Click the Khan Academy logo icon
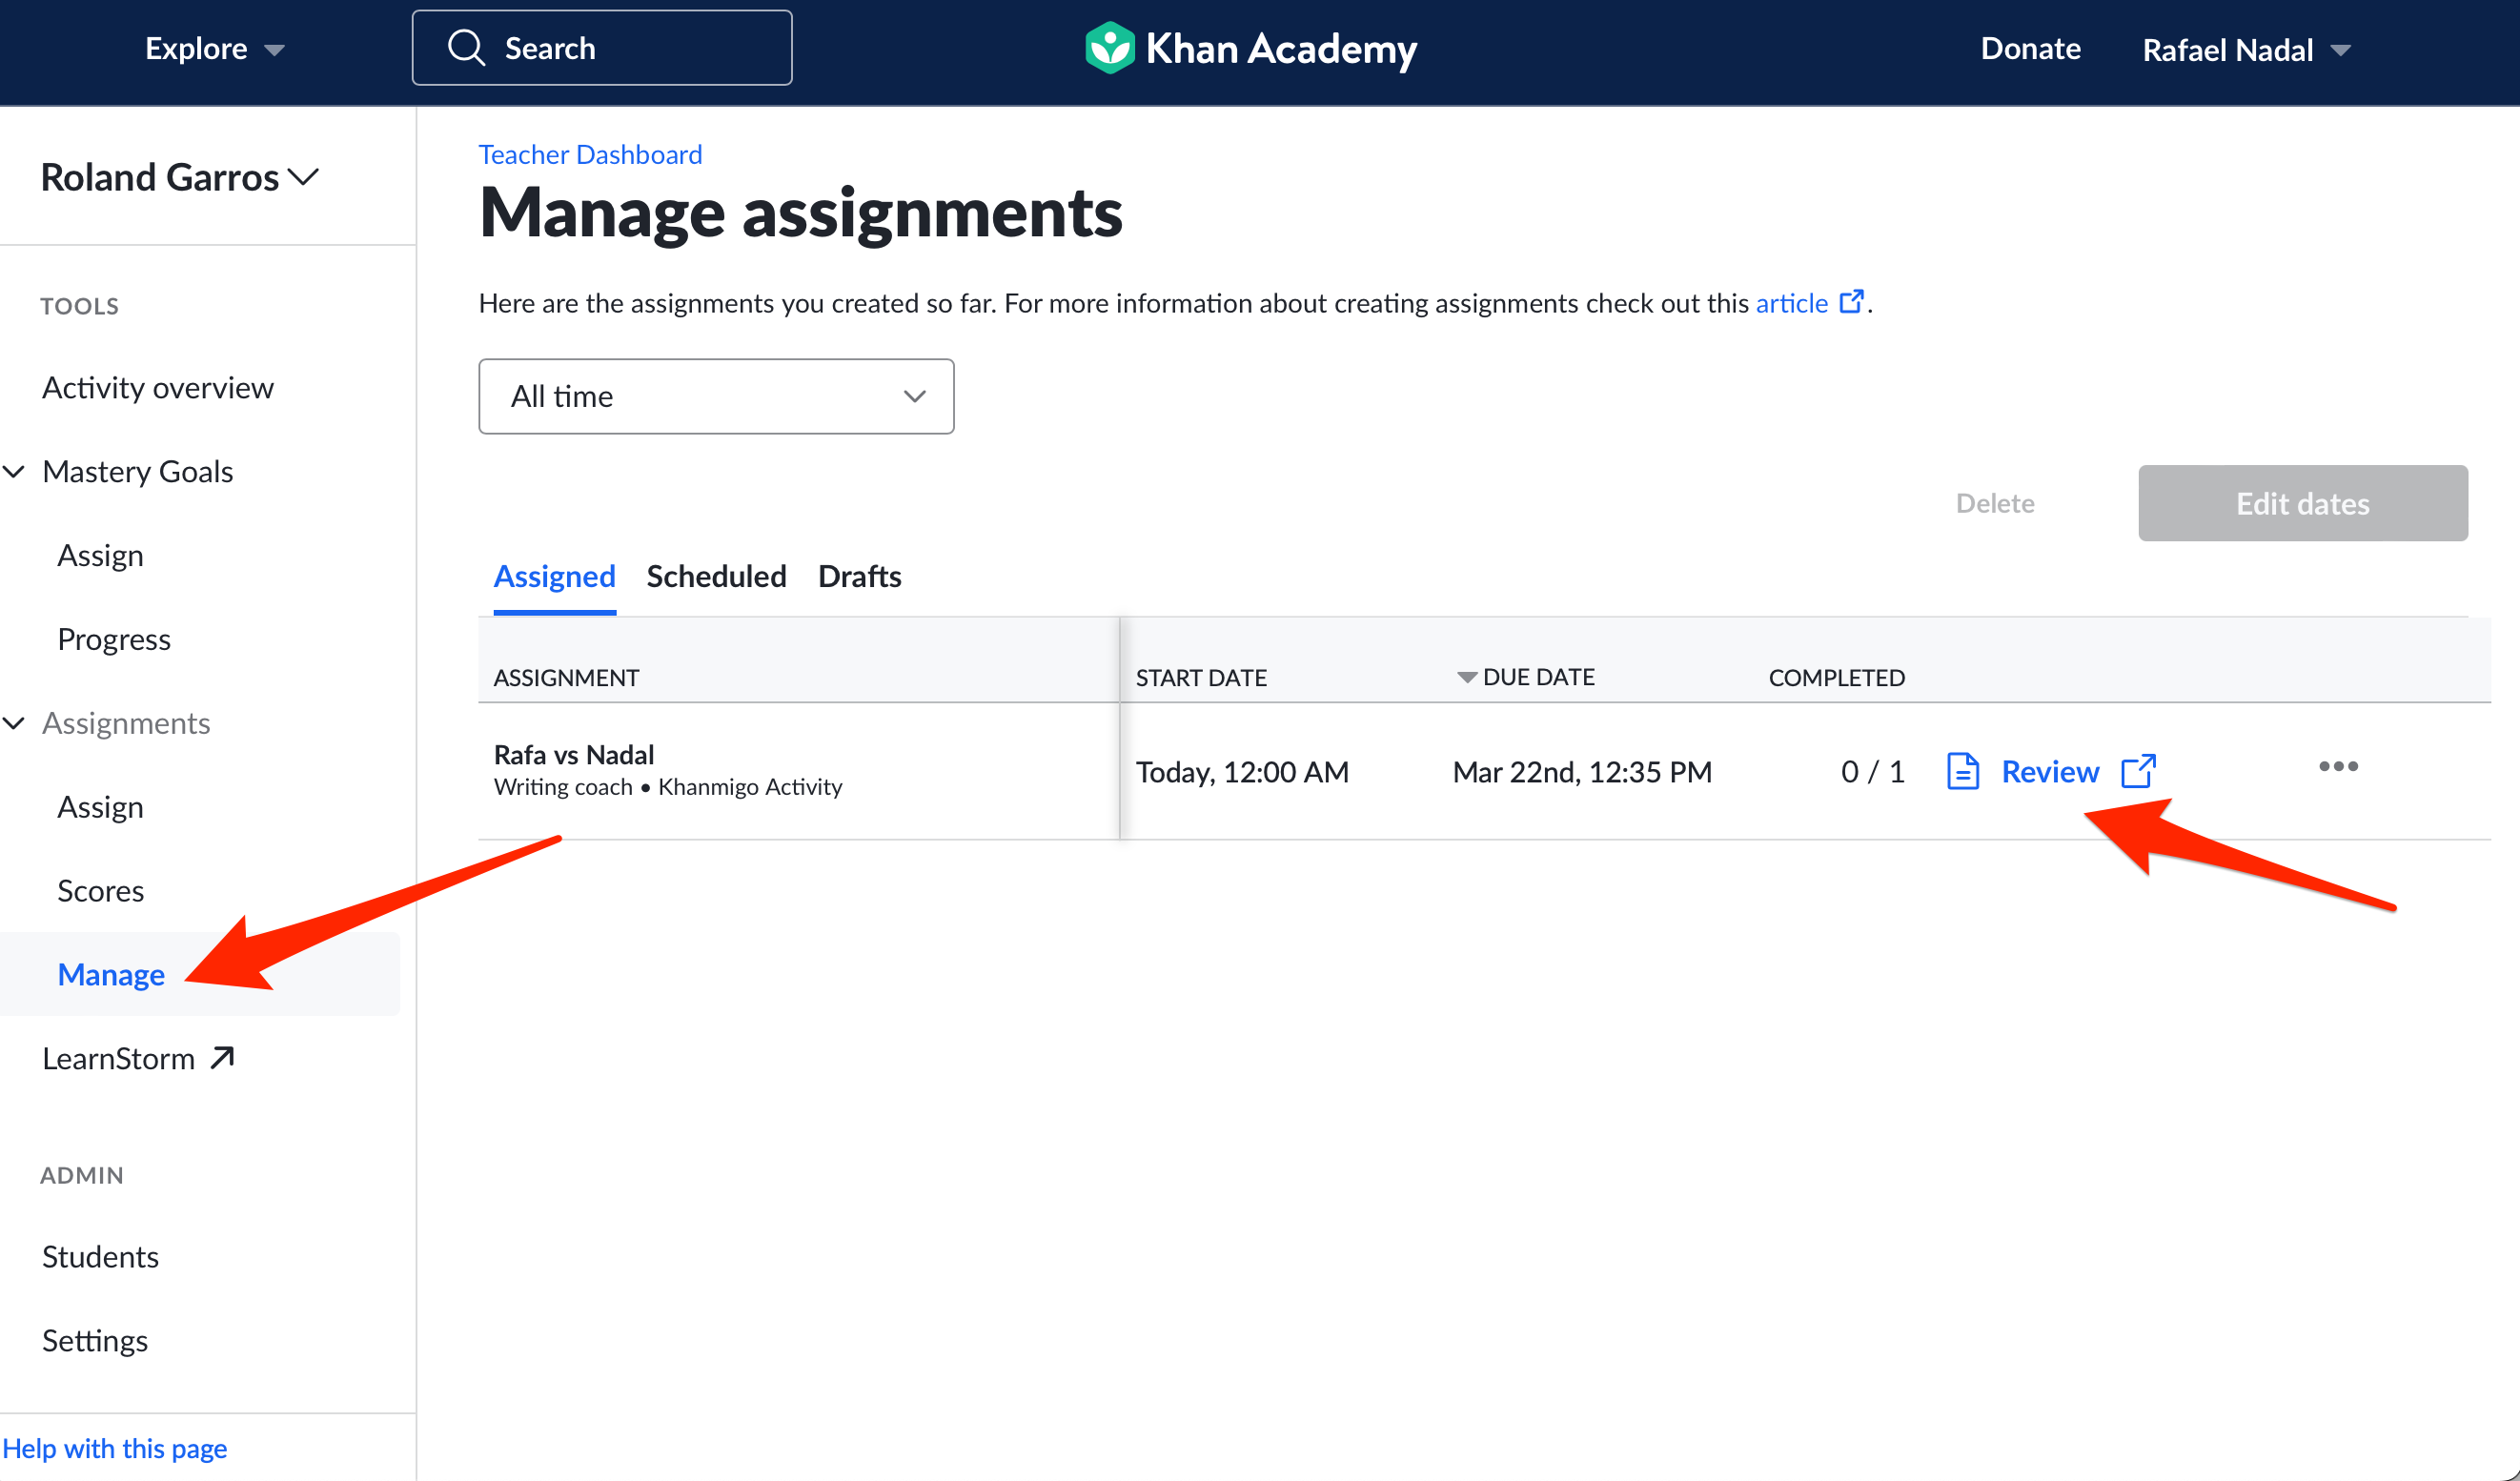Image resolution: width=2520 pixels, height=1481 pixels. click(x=1110, y=48)
